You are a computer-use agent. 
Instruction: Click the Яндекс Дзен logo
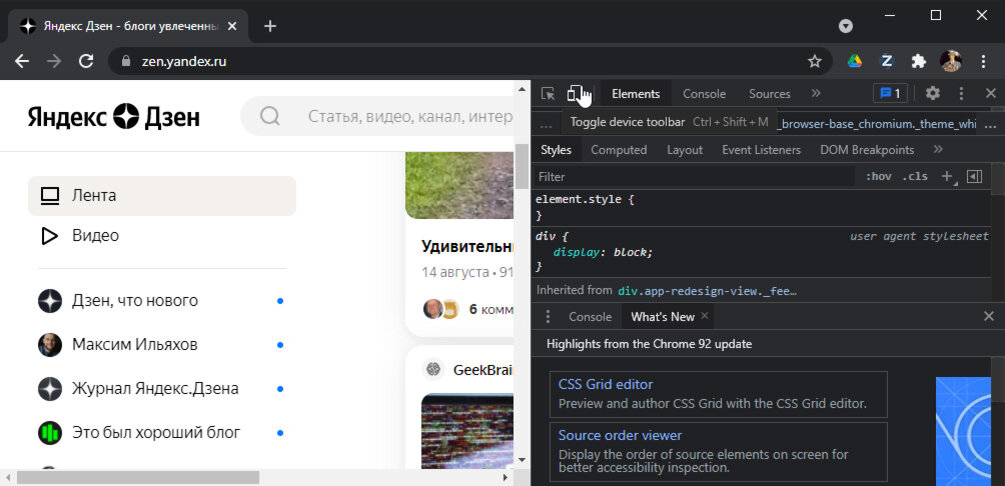click(x=113, y=117)
